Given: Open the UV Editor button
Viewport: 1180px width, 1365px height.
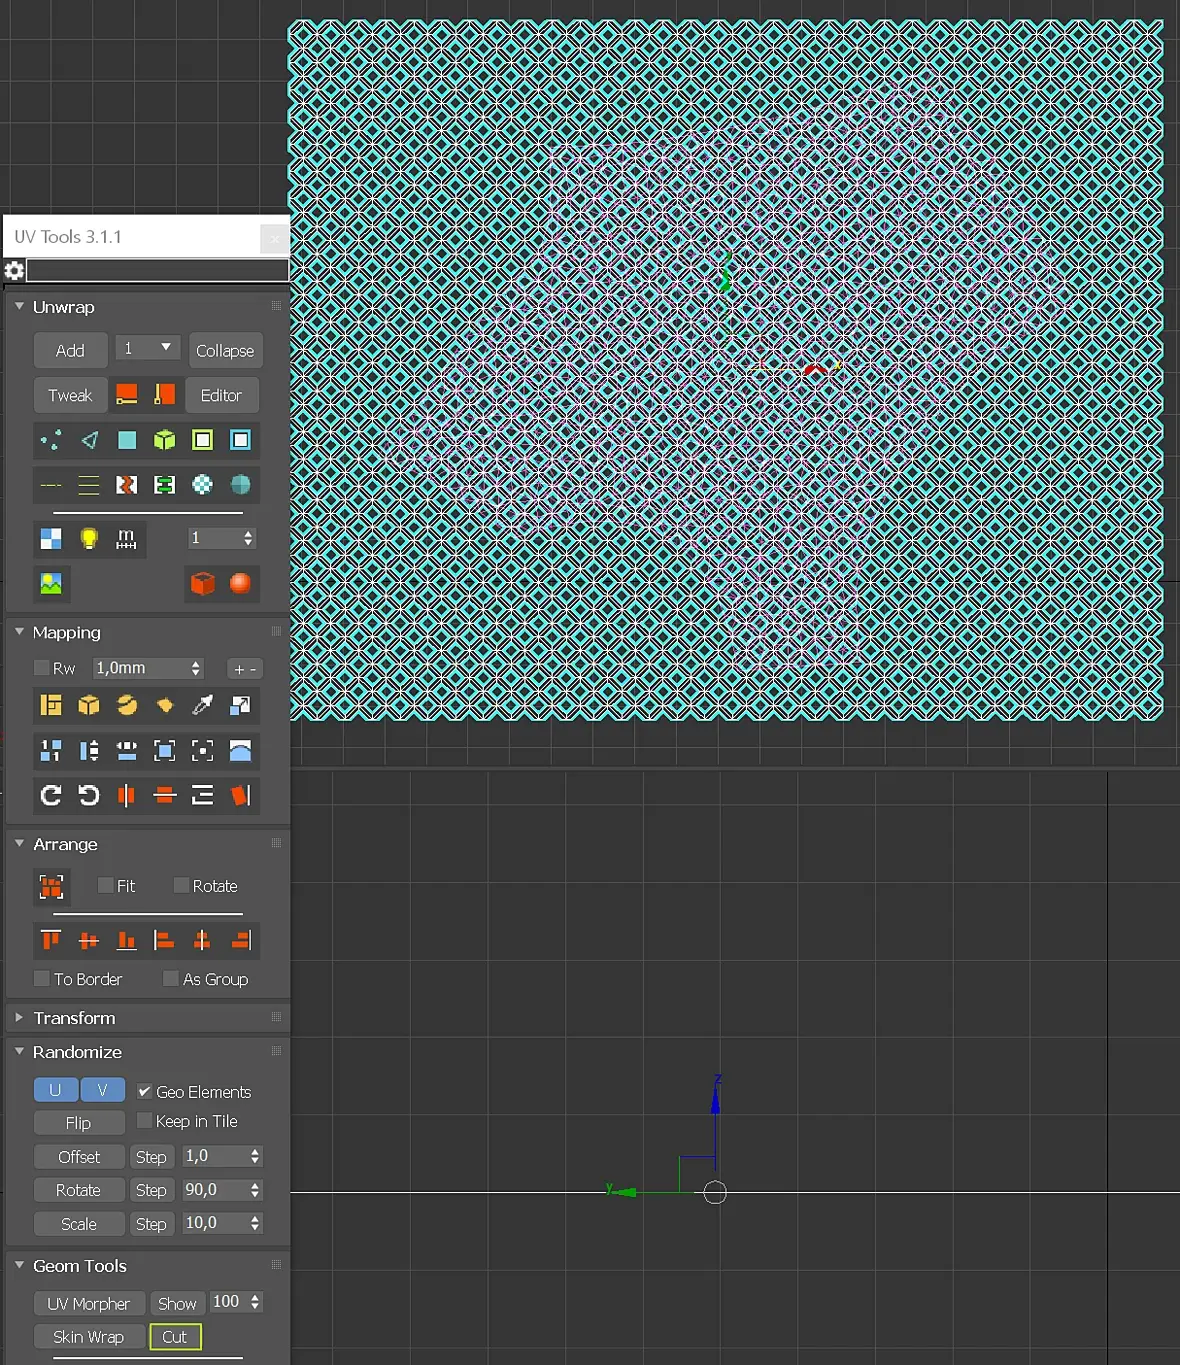Looking at the screenshot, I should coord(221,396).
